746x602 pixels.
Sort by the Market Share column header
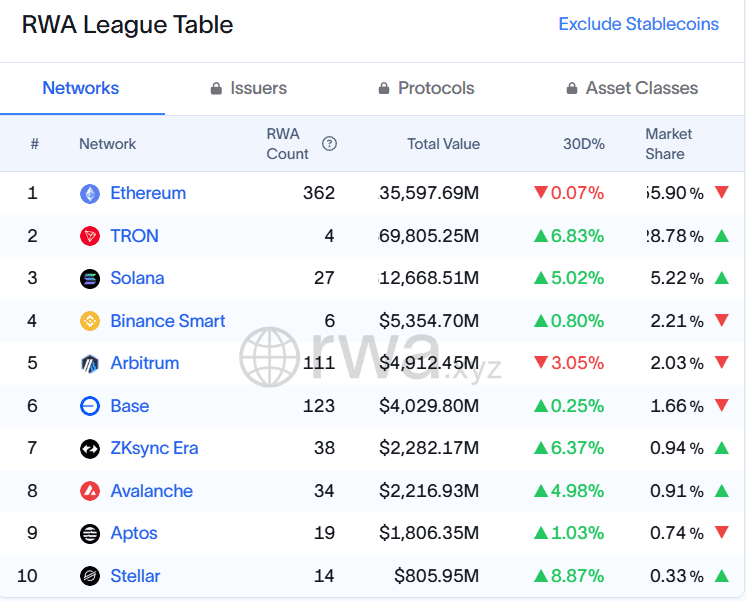tap(668, 144)
